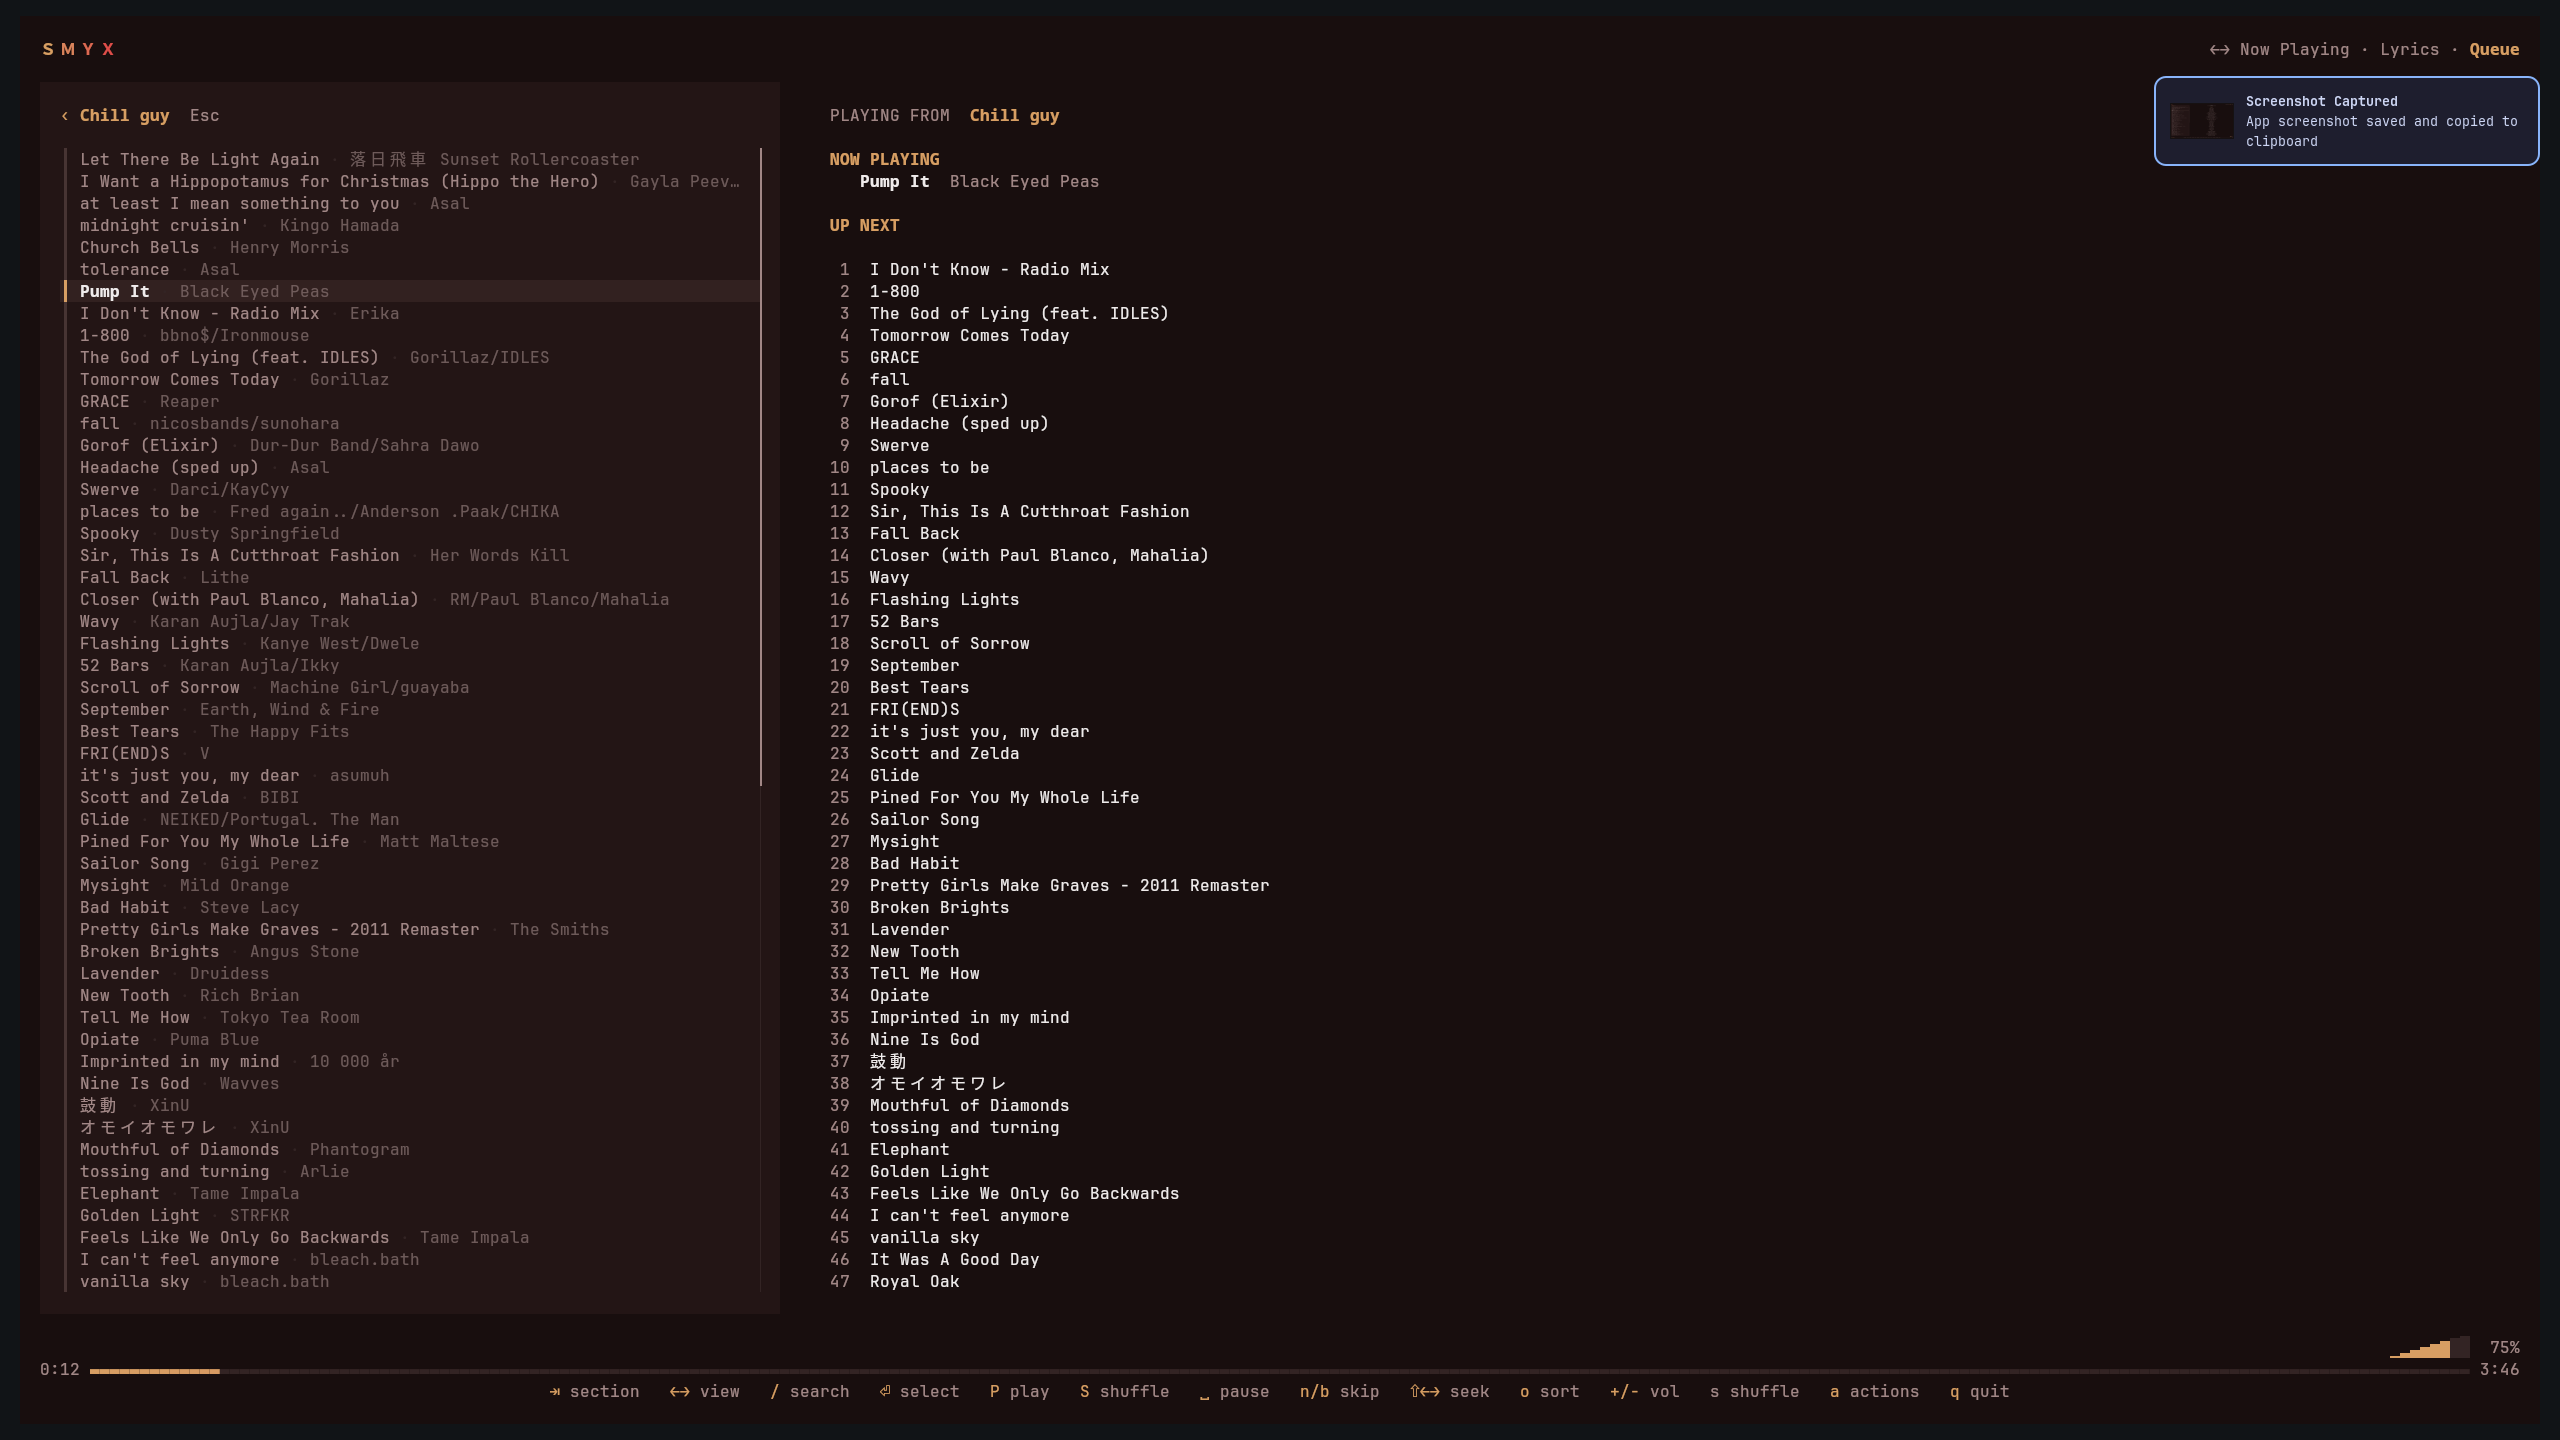Open the a actions shortcut hint
The image size is (2560, 1440).
point(1875,1392)
